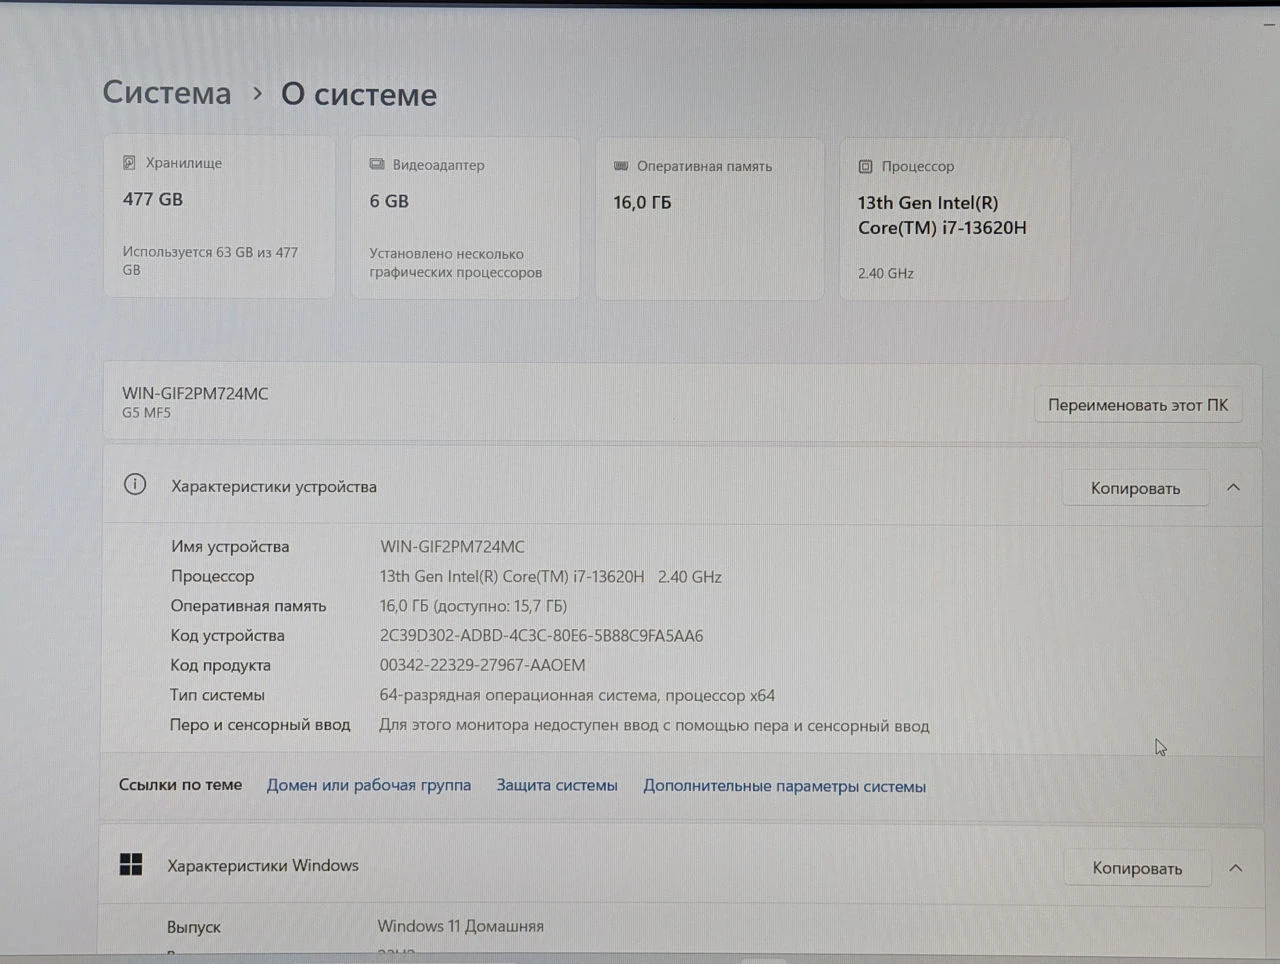Image resolution: width=1280 pixels, height=964 pixels.
Task: Click the WIN-GIF2PM724MC computer name header
Action: (x=195, y=393)
